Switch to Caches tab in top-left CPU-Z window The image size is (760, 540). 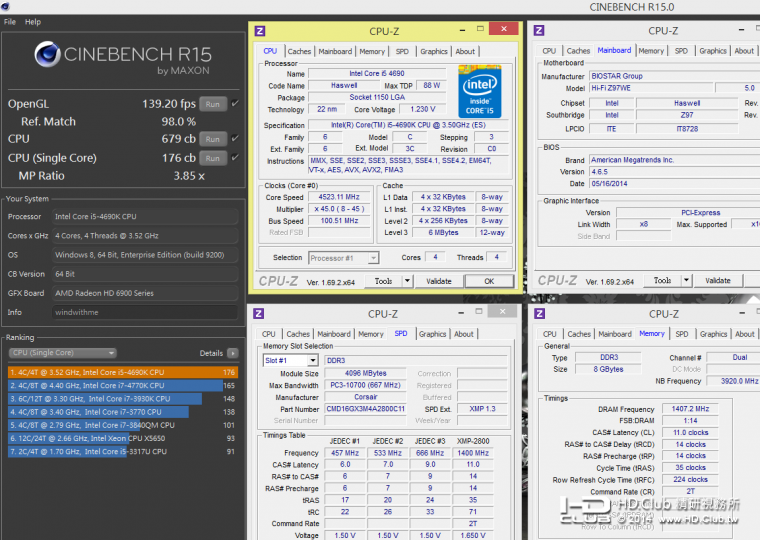point(299,51)
